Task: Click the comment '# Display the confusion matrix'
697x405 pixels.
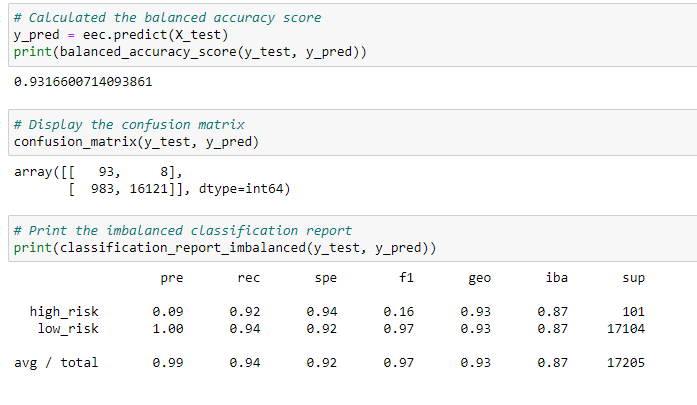Action: click(x=129, y=124)
